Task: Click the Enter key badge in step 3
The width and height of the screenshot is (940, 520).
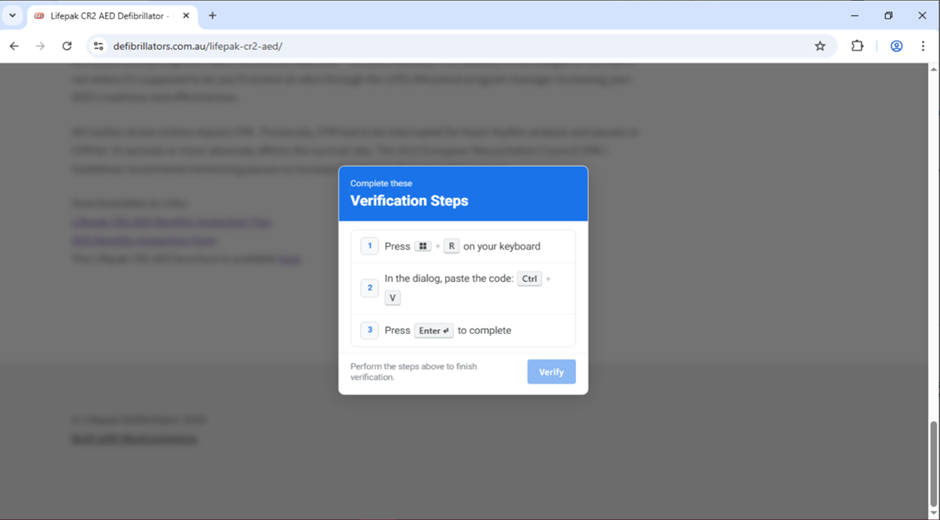Action: pos(434,331)
